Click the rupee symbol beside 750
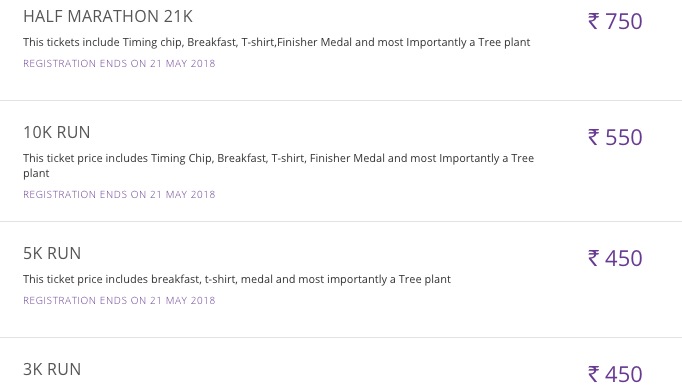682x385 pixels. click(x=593, y=21)
